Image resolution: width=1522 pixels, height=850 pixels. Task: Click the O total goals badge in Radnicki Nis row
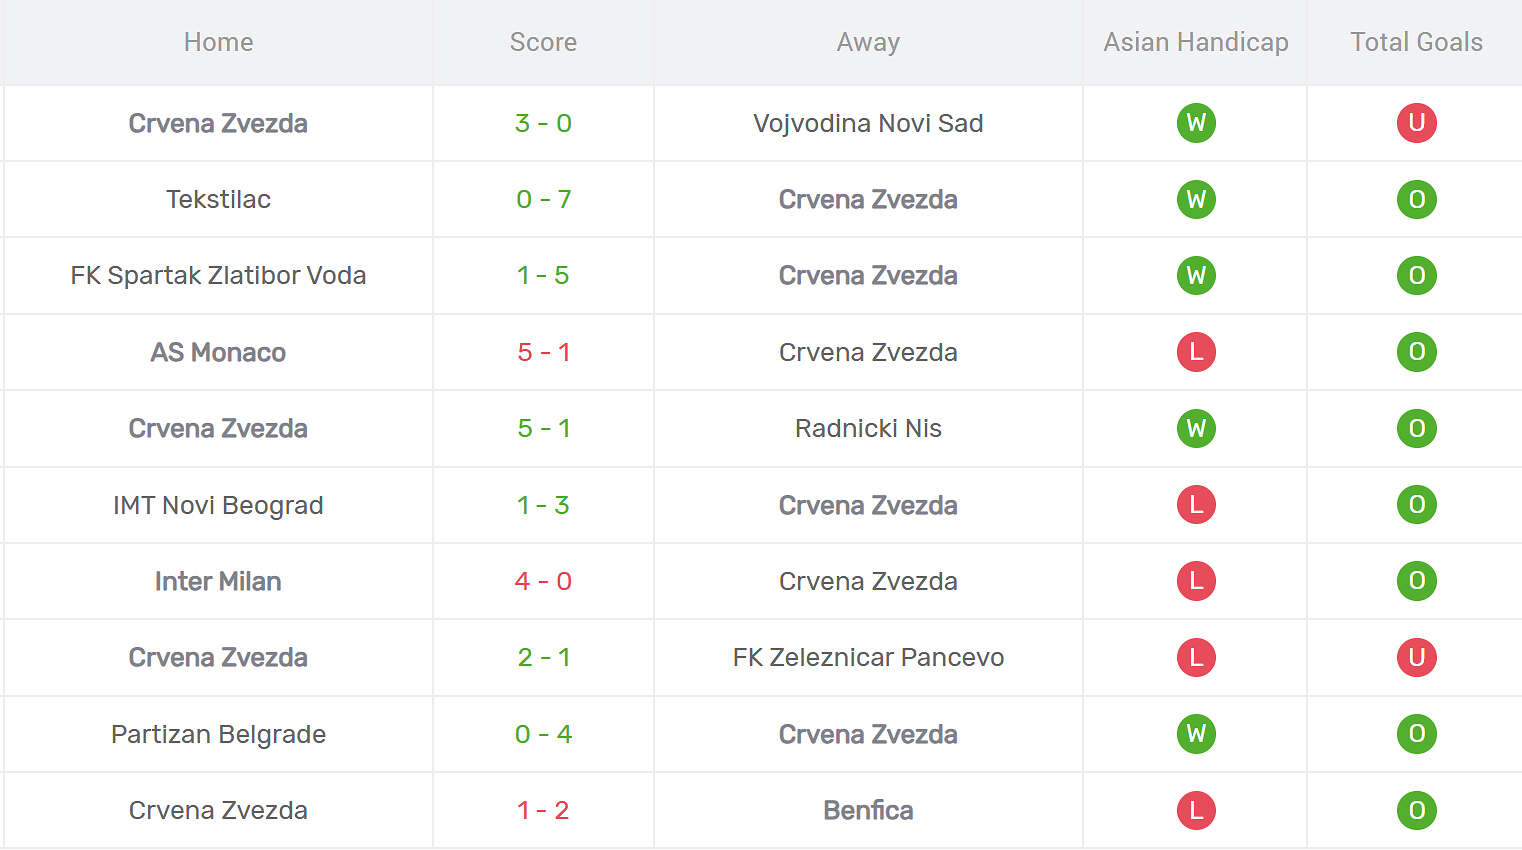pos(1416,428)
